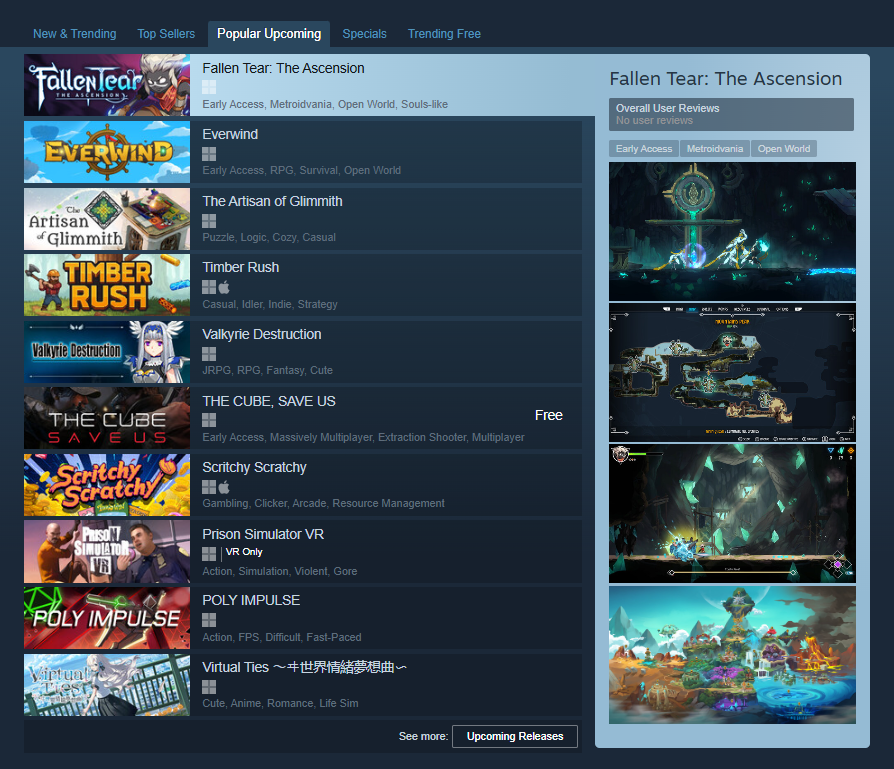The image size is (894, 769).
Task: View the crystal cave preview screenshot
Action: coord(732,514)
